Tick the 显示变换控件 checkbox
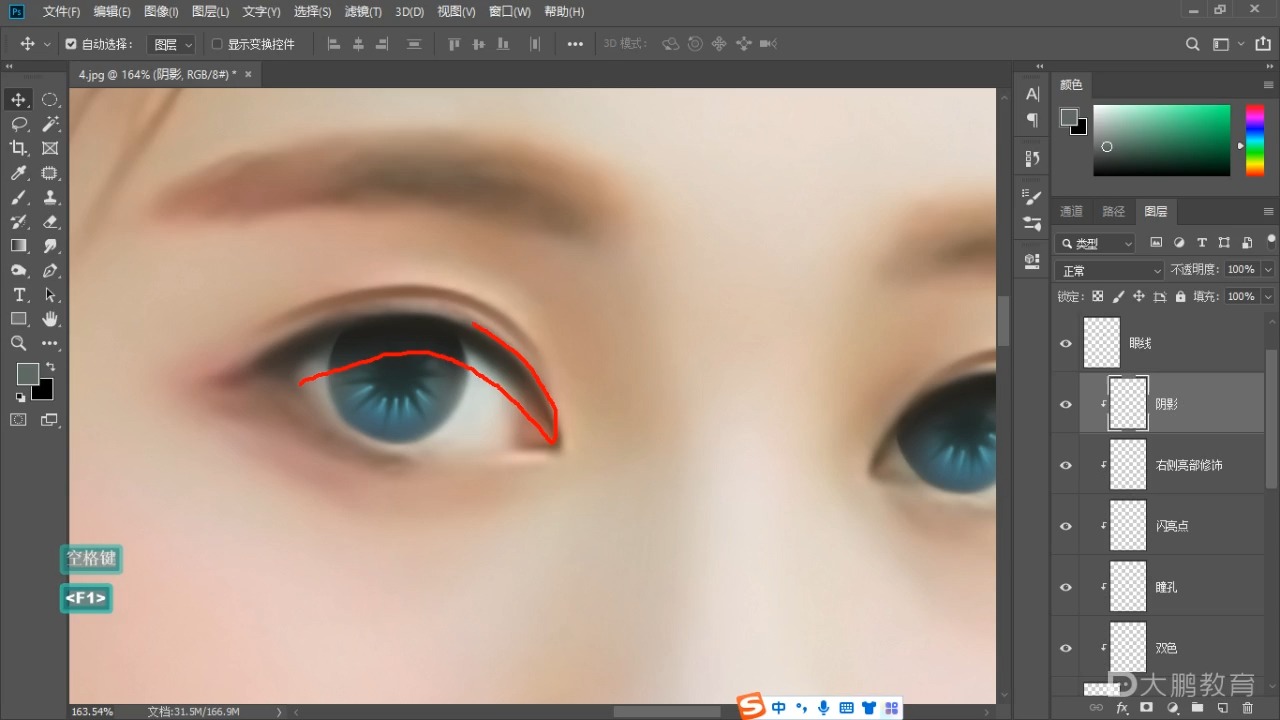This screenshot has height=720, width=1280. pos(217,44)
